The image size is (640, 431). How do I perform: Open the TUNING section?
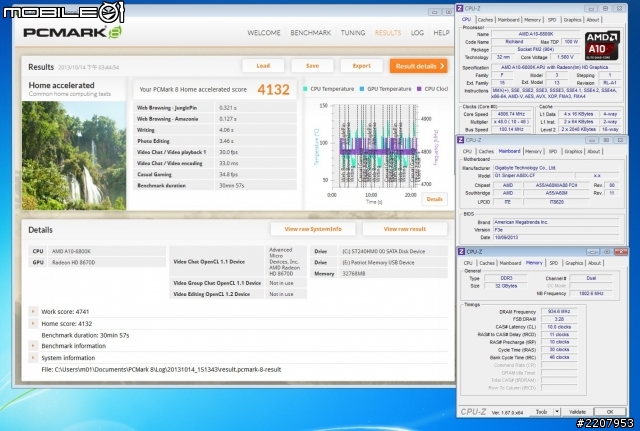point(353,33)
